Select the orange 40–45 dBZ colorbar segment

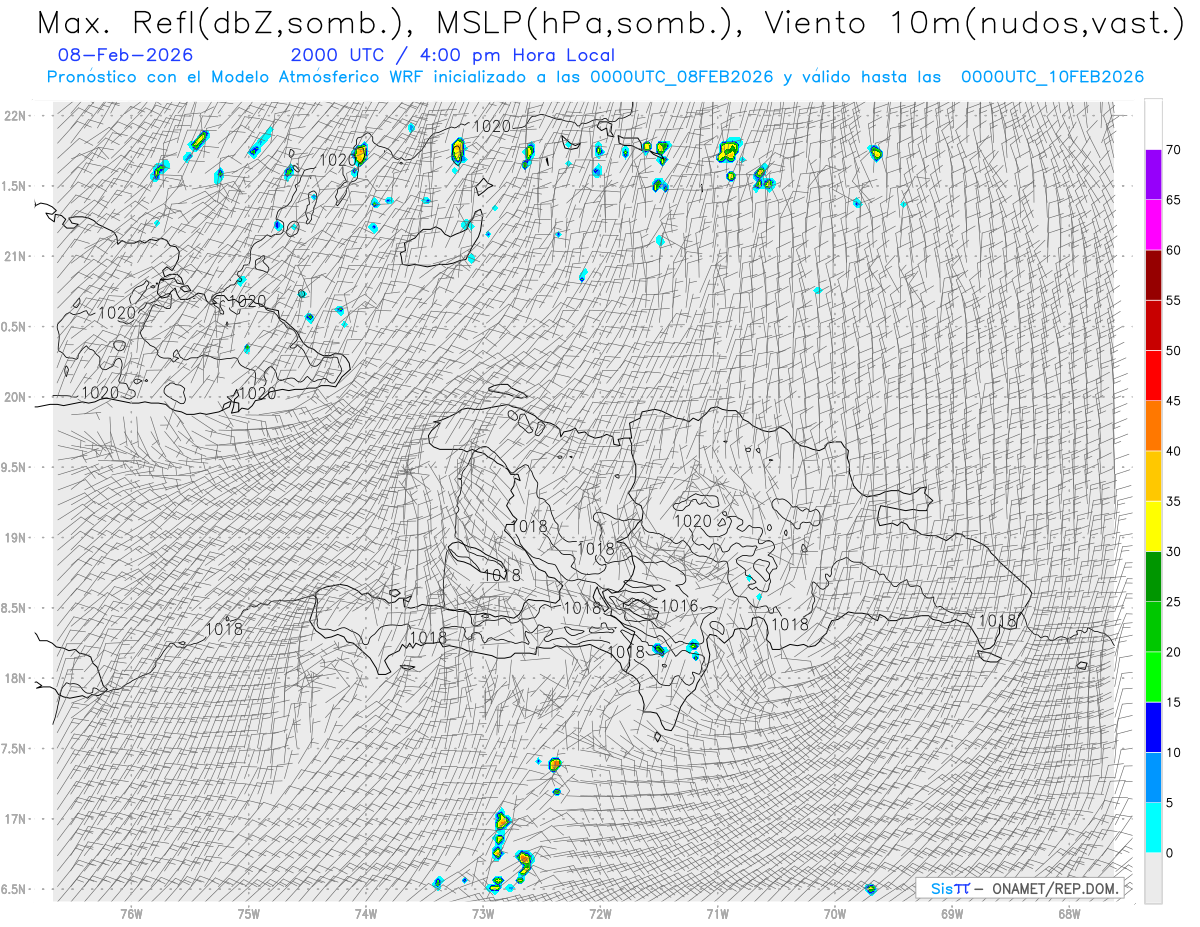pos(1153,426)
